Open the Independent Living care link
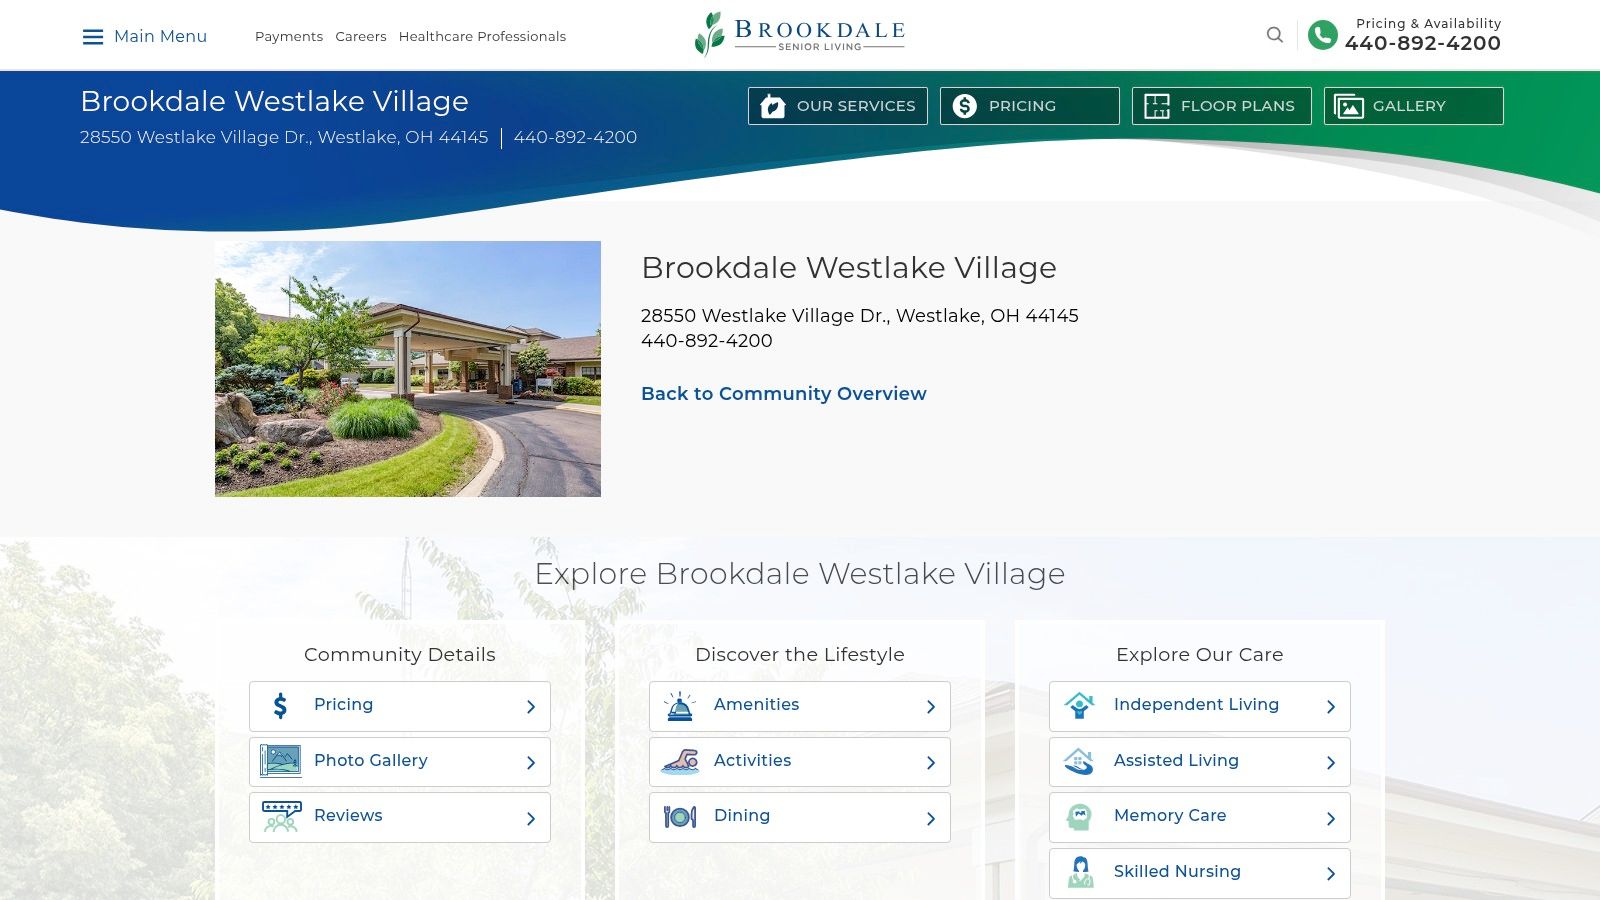Image resolution: width=1600 pixels, height=900 pixels. coord(1196,705)
